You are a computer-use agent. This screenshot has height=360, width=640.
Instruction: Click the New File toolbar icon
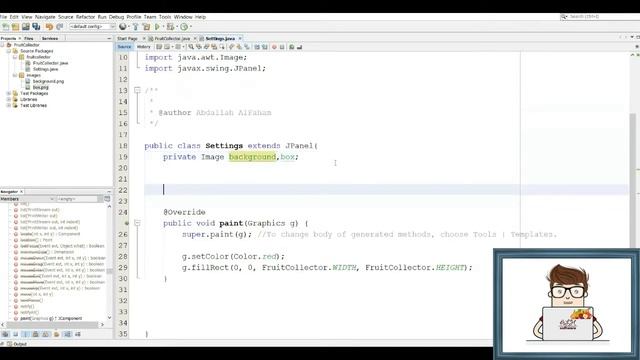6,27
